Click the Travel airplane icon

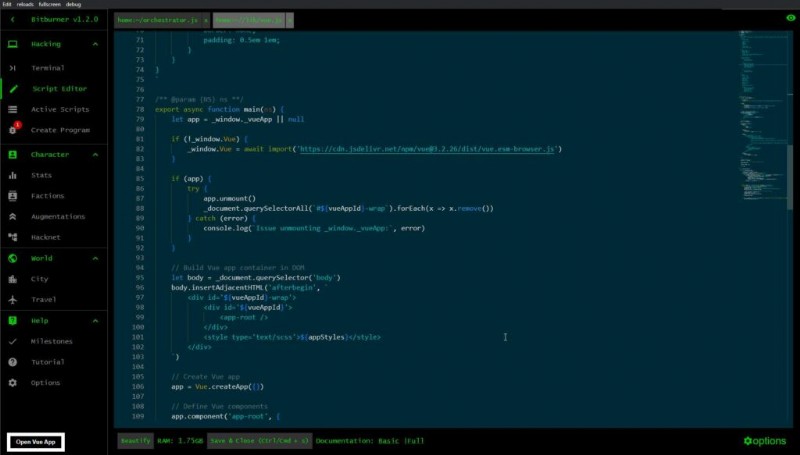[13, 299]
